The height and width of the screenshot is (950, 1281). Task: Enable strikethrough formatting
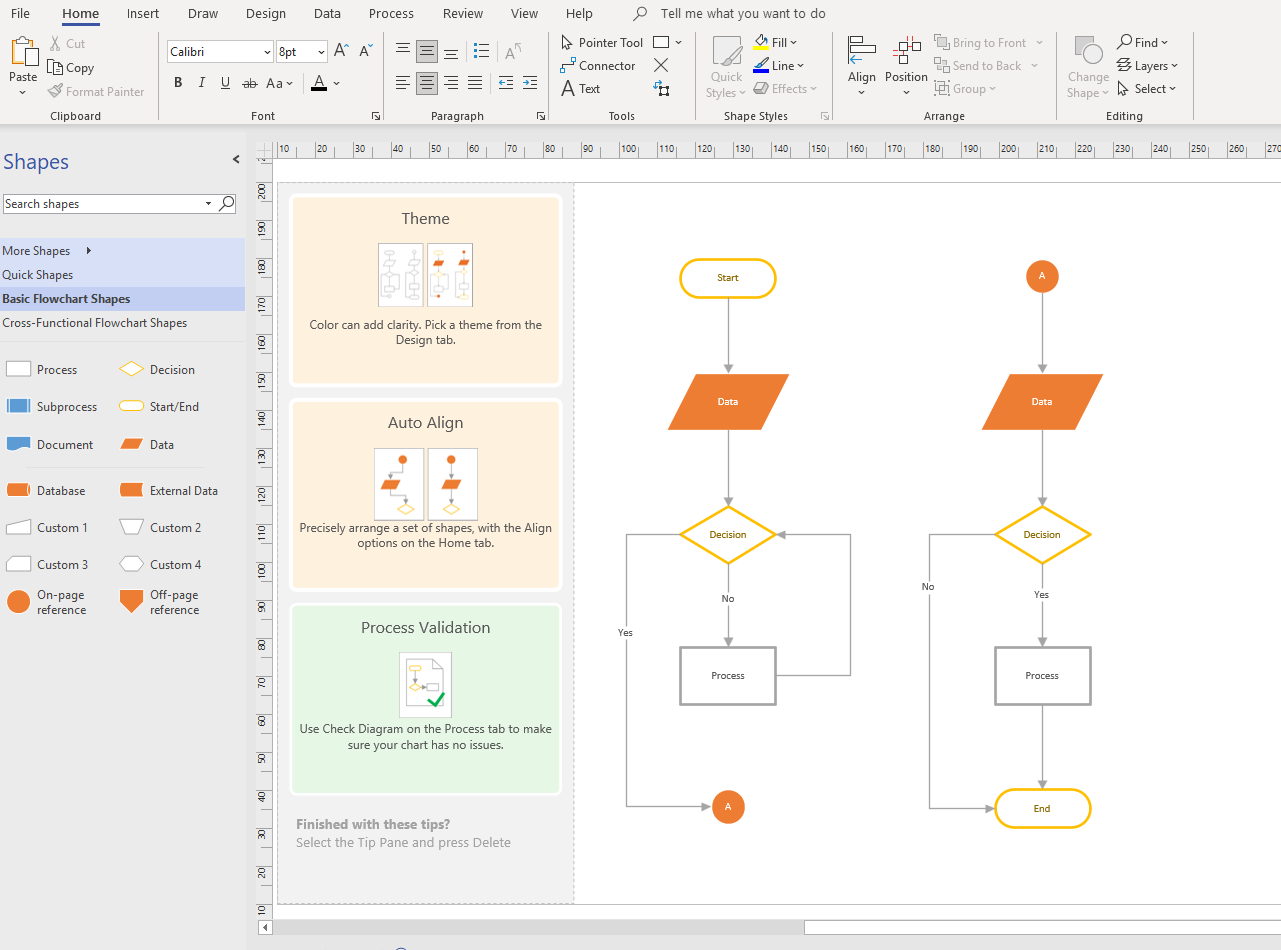click(249, 83)
